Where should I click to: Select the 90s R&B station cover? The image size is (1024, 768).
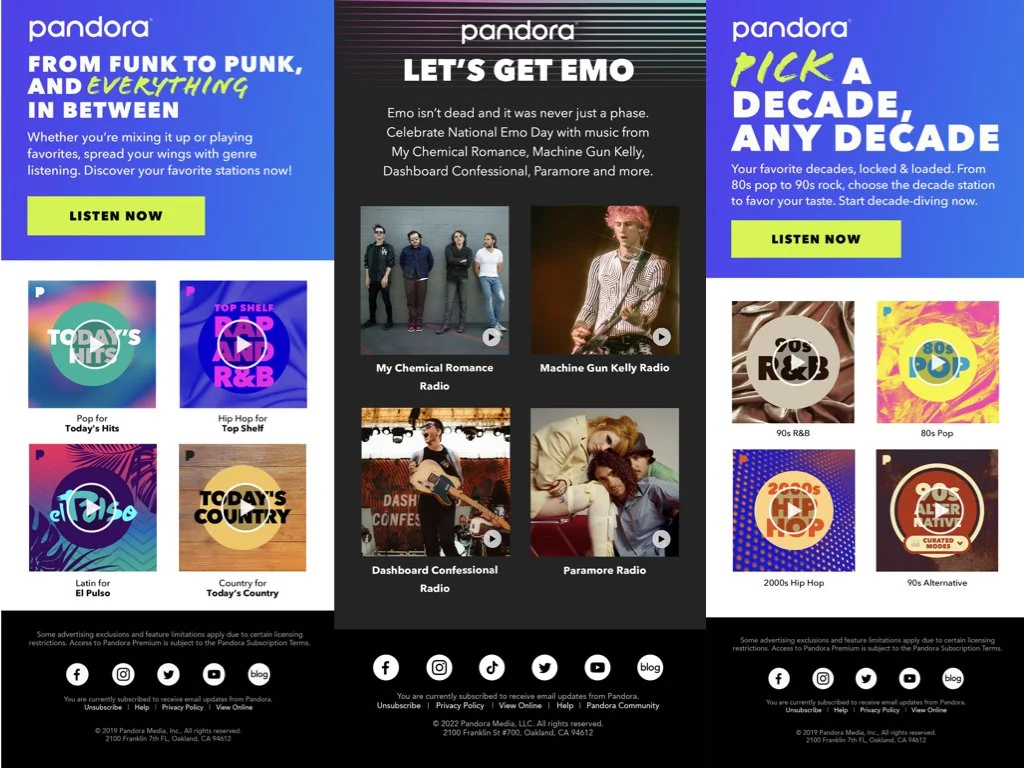pyautogui.click(x=793, y=362)
